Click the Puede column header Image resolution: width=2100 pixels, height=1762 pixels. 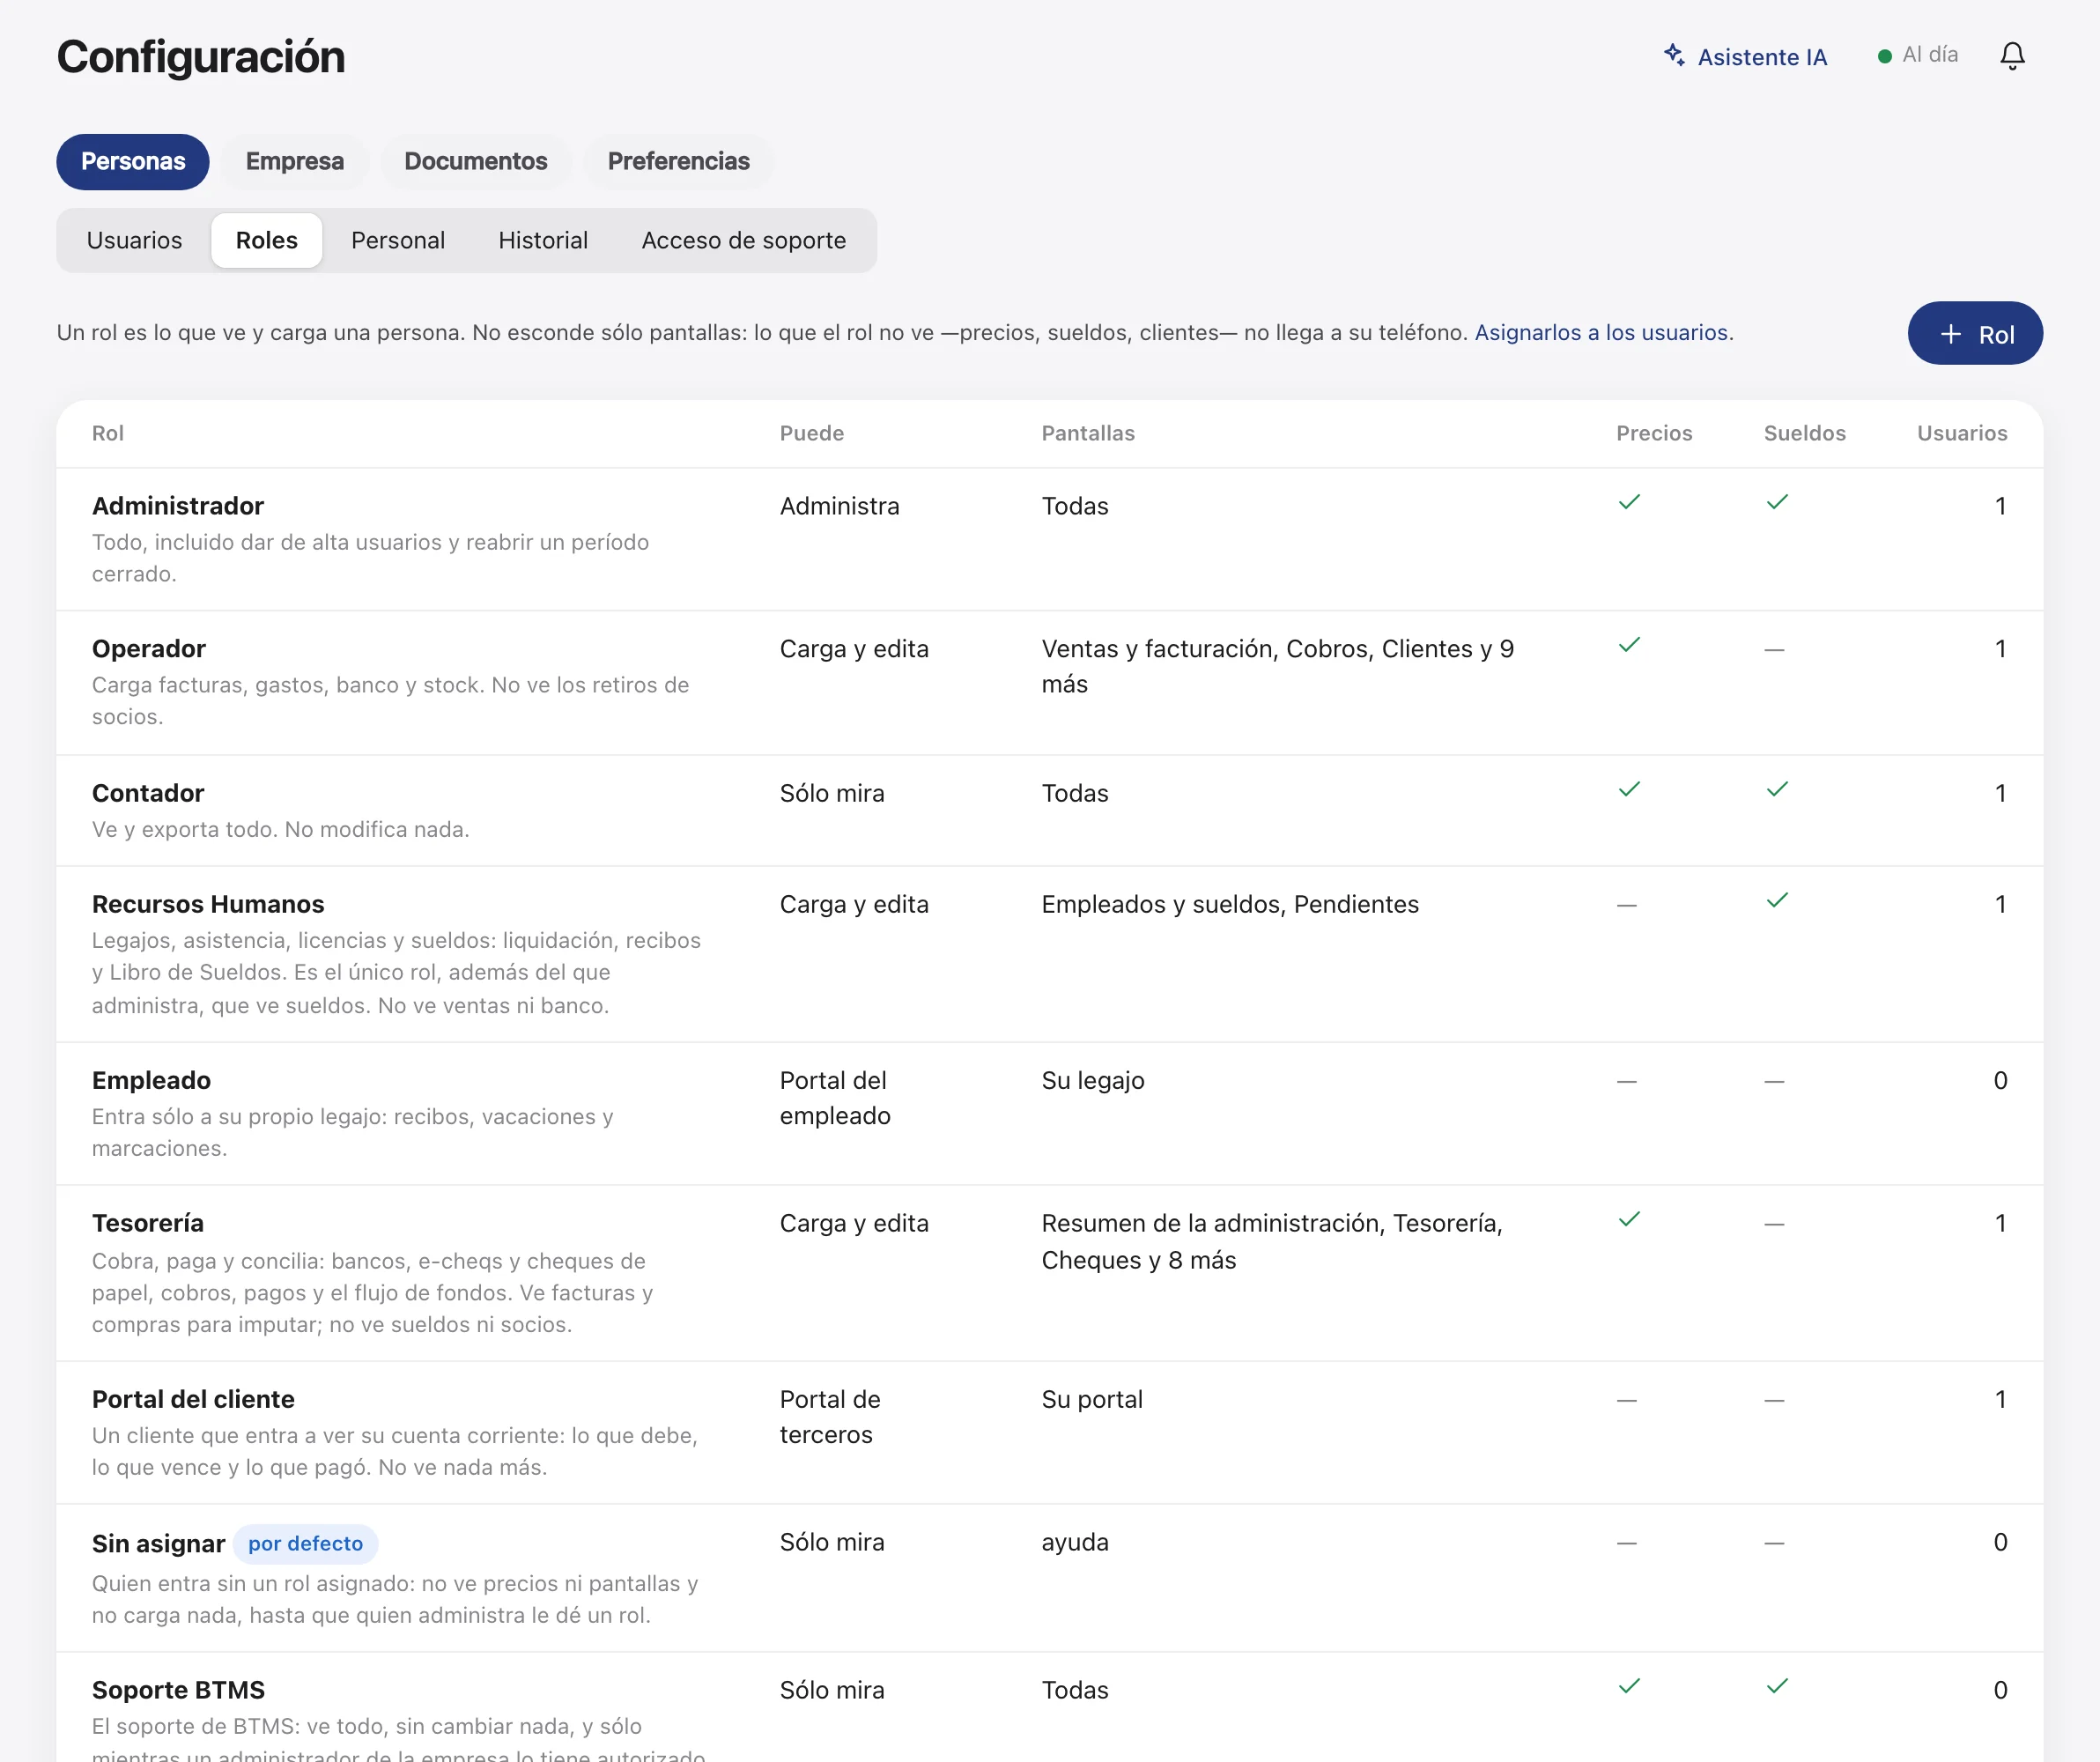[812, 434]
